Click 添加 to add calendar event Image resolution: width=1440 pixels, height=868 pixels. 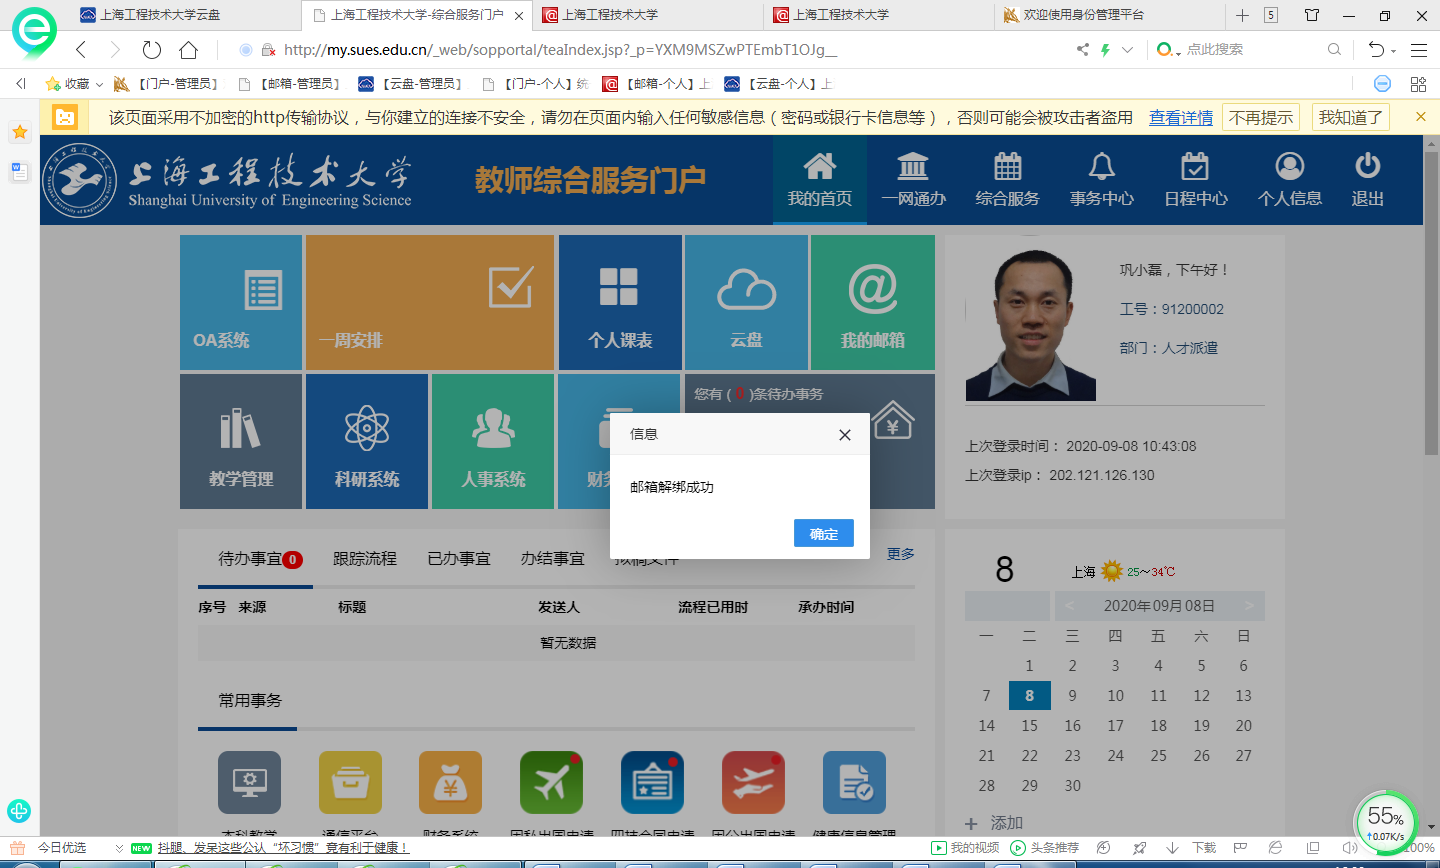(996, 823)
